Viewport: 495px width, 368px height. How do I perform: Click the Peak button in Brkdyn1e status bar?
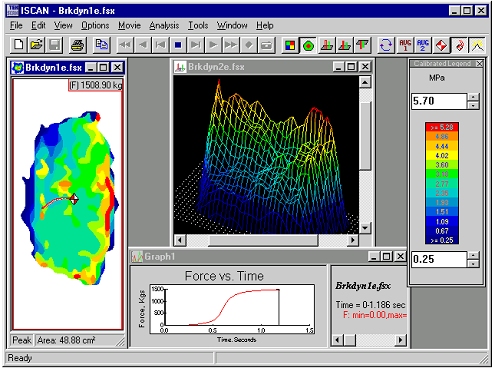22,340
